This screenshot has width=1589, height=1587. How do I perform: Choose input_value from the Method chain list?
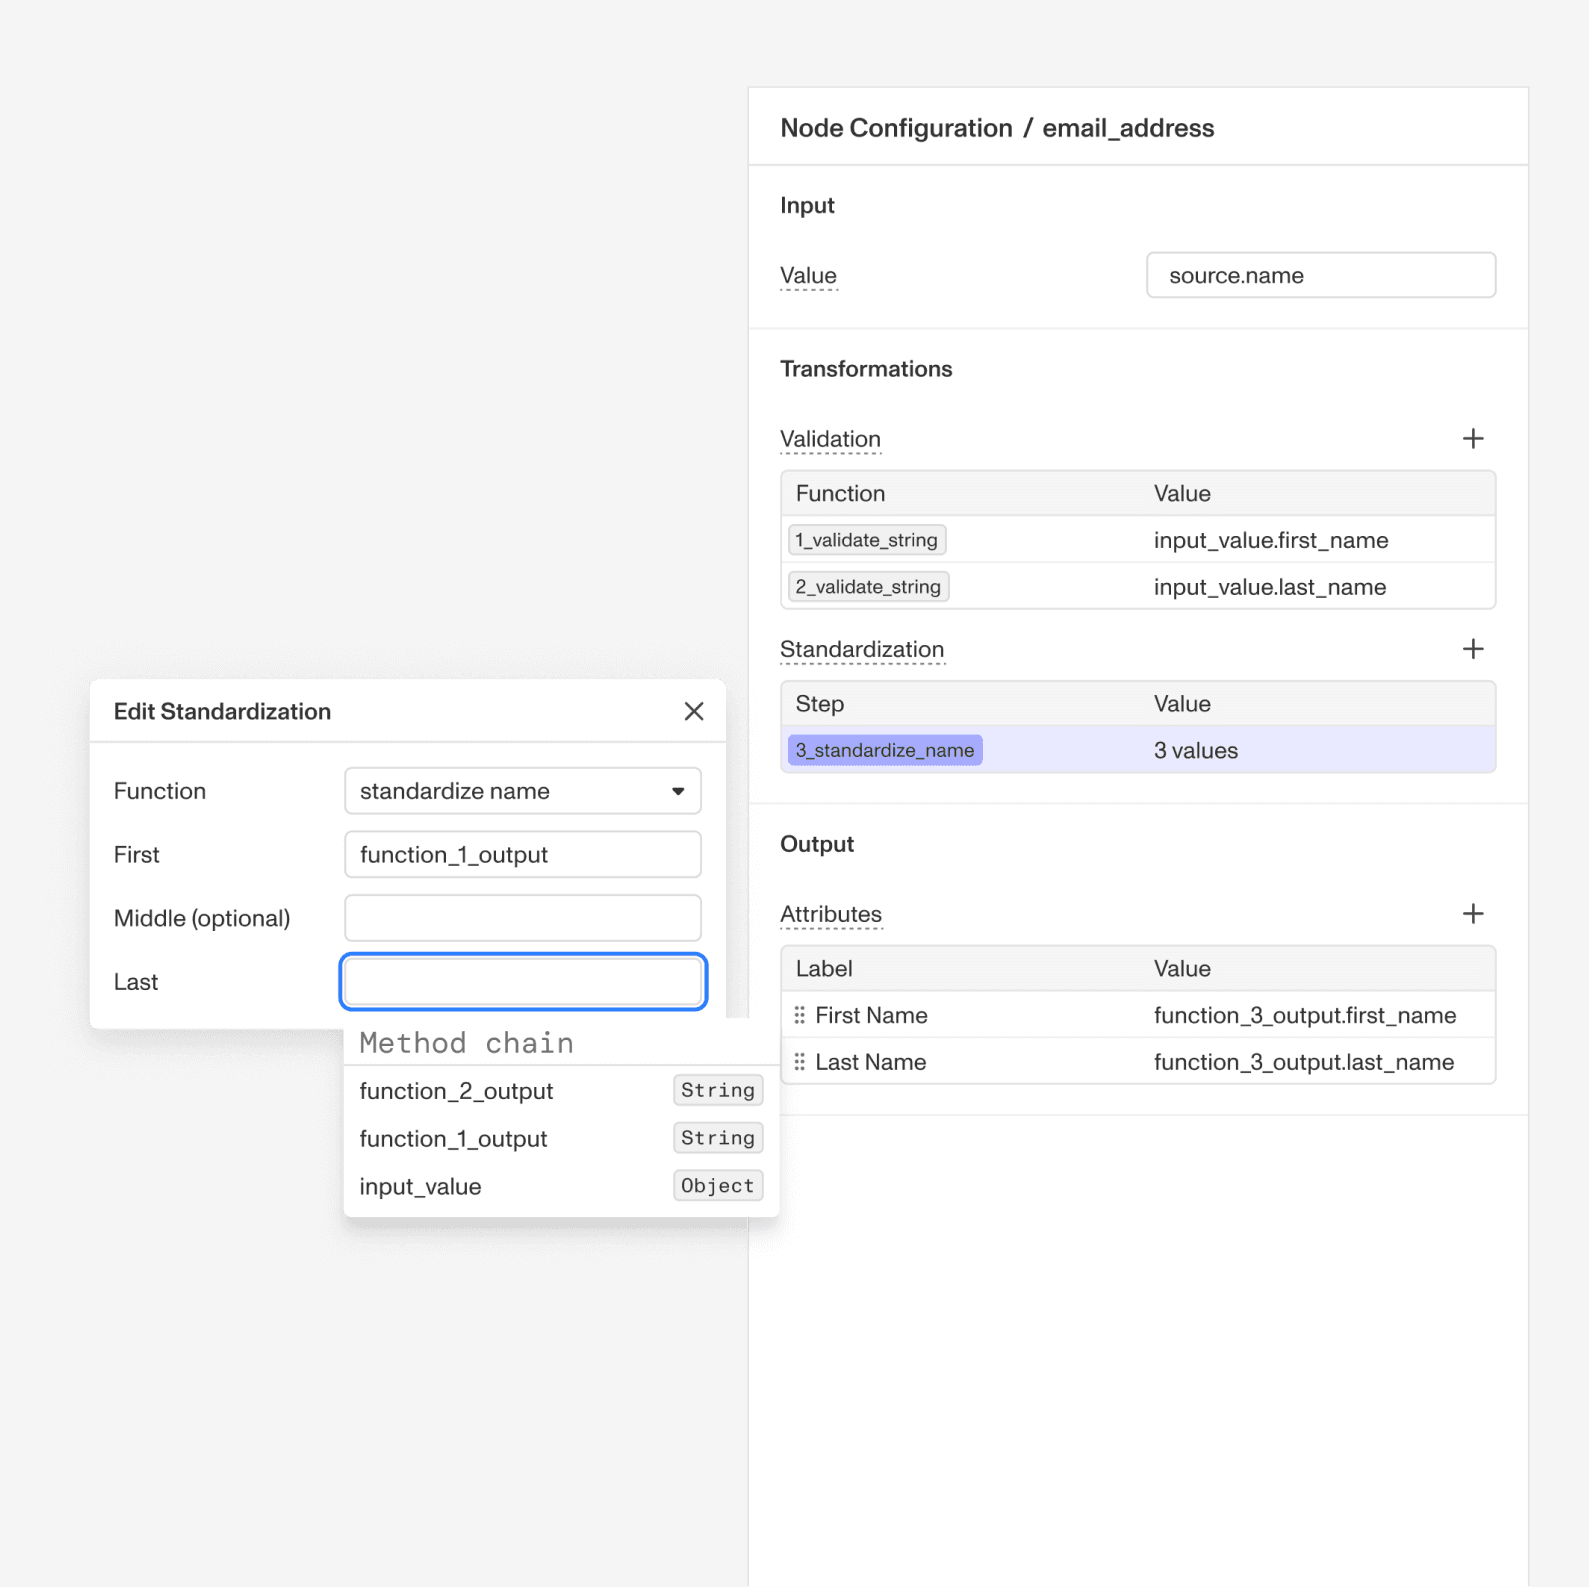coord(561,1186)
